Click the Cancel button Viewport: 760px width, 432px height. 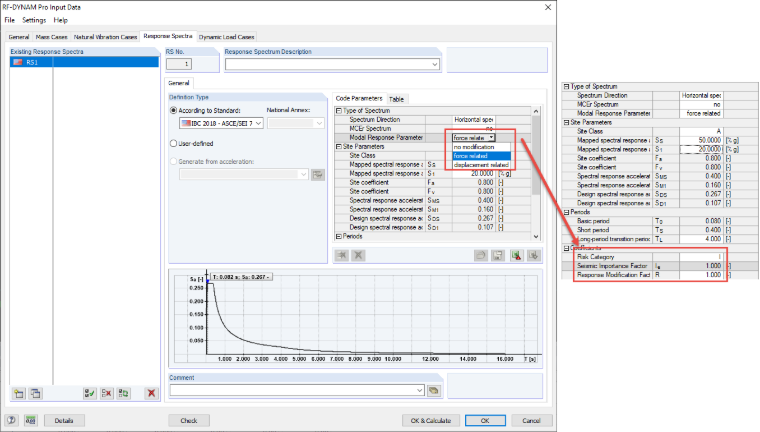click(532, 420)
